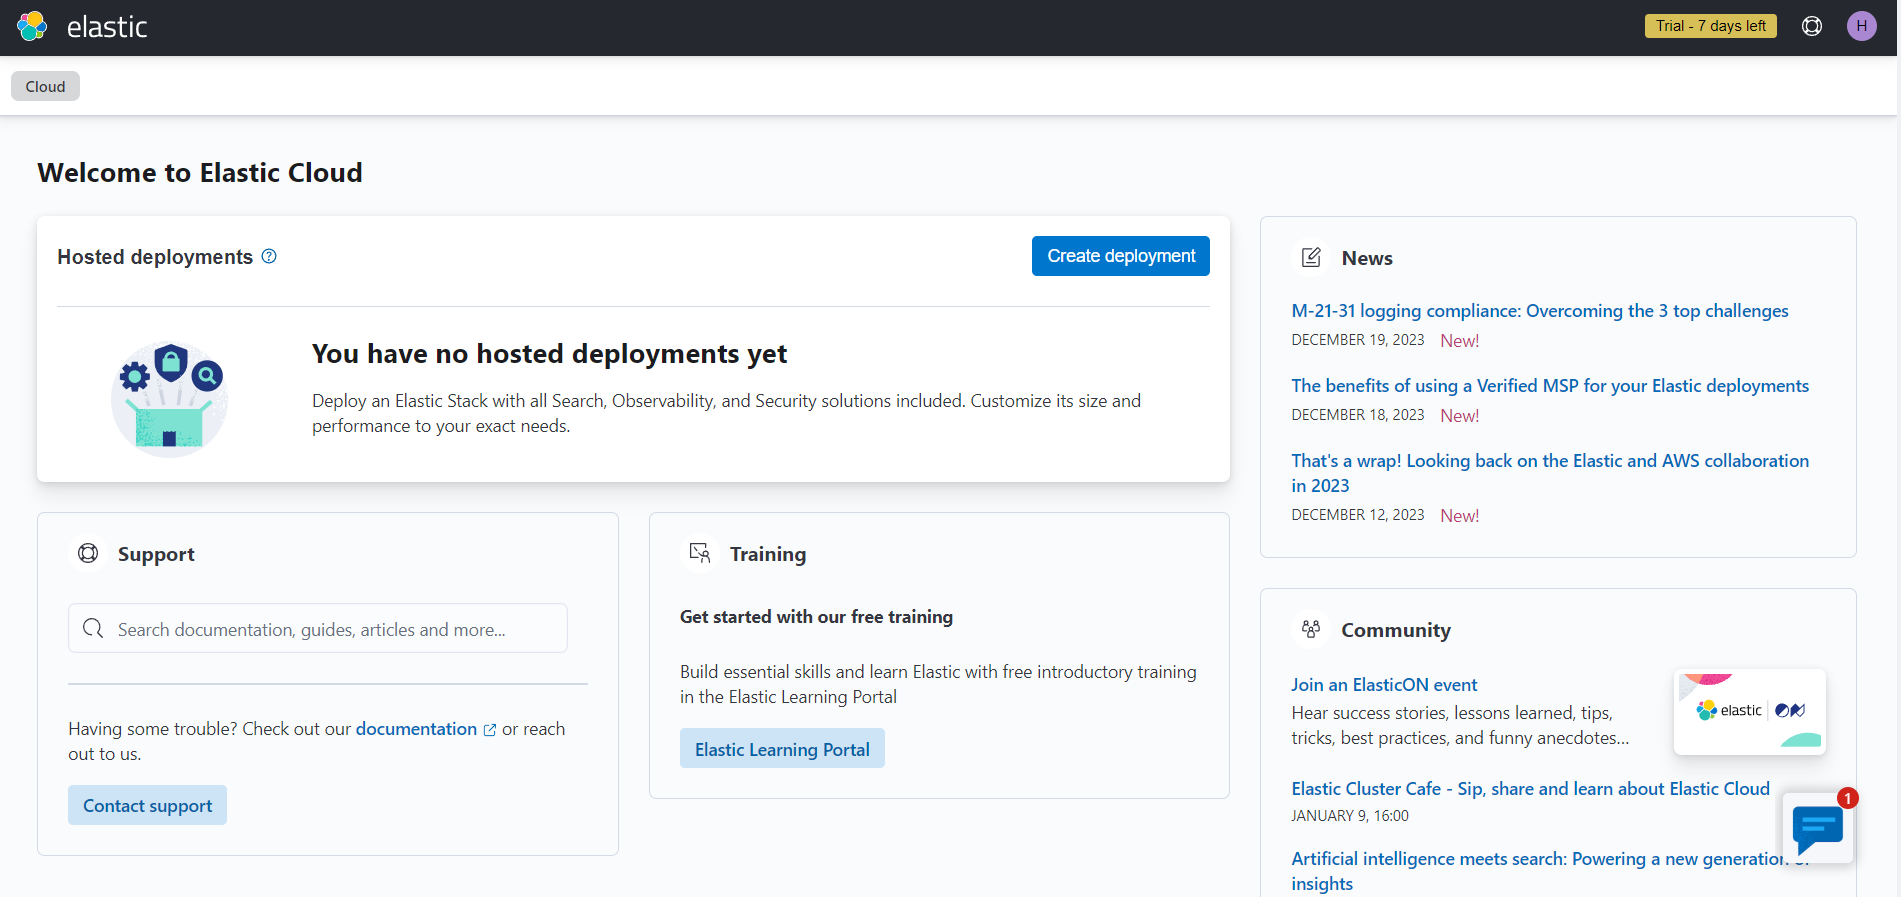Image resolution: width=1901 pixels, height=897 pixels.
Task: Click the Training section icon
Action: [700, 553]
